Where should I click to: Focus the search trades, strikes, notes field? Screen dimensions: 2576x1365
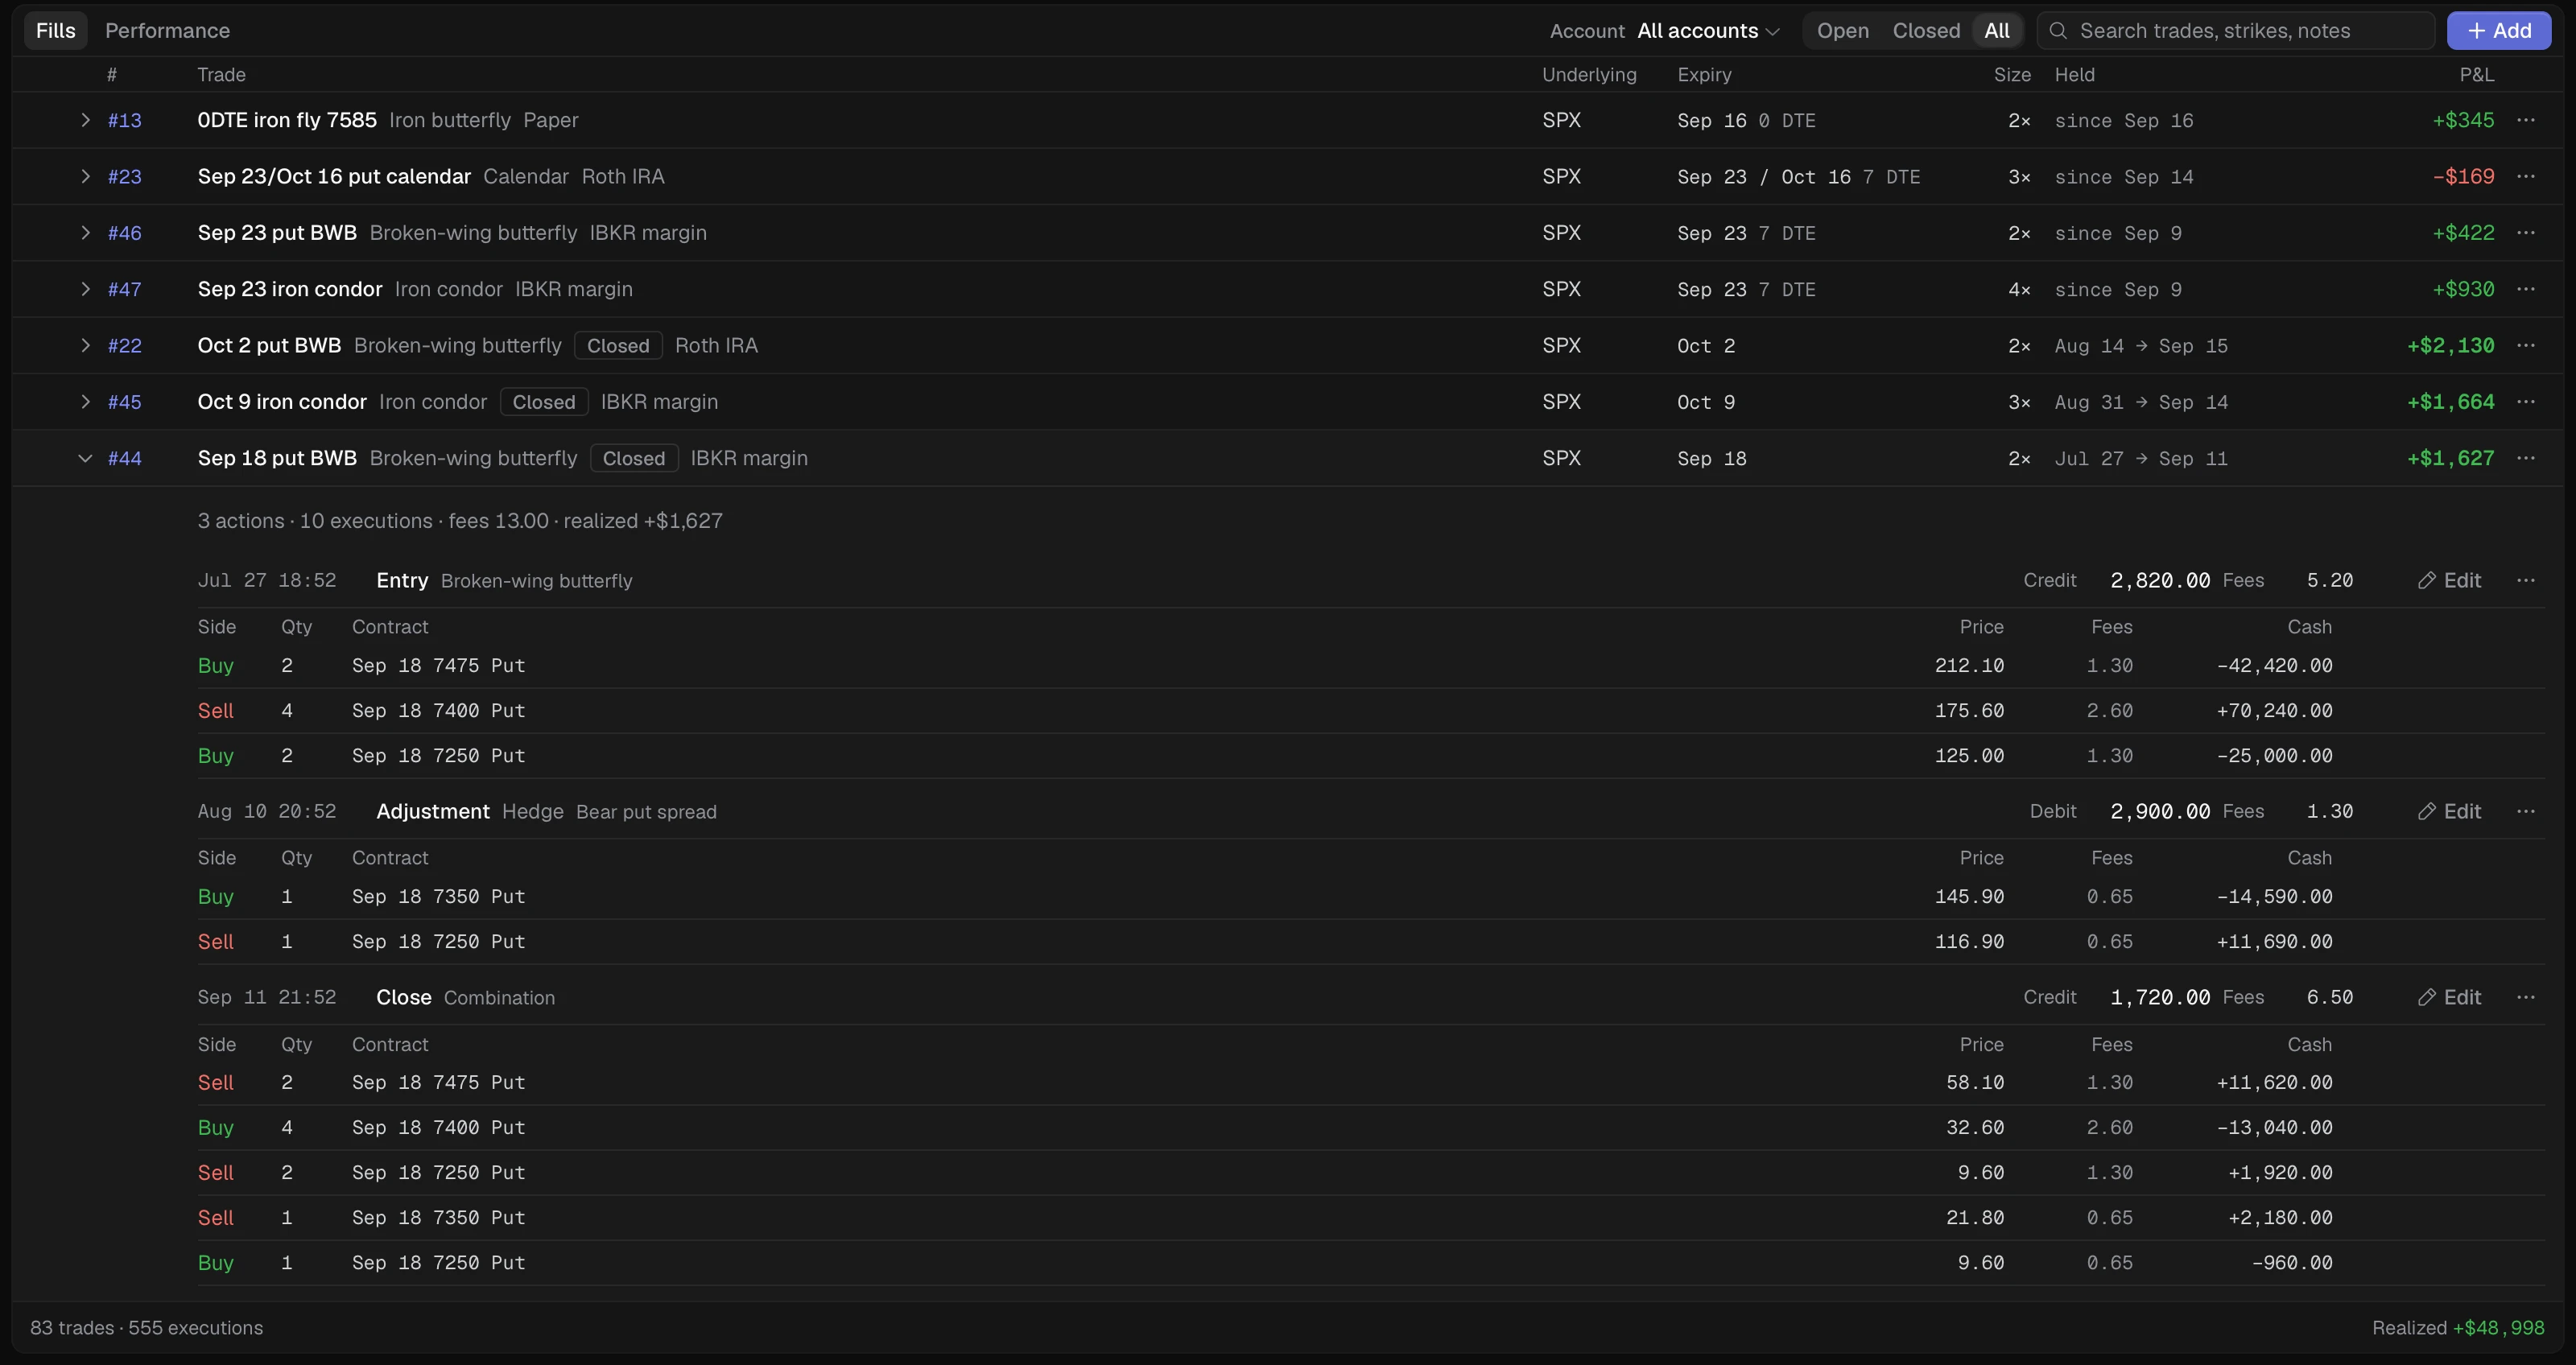click(x=2236, y=31)
